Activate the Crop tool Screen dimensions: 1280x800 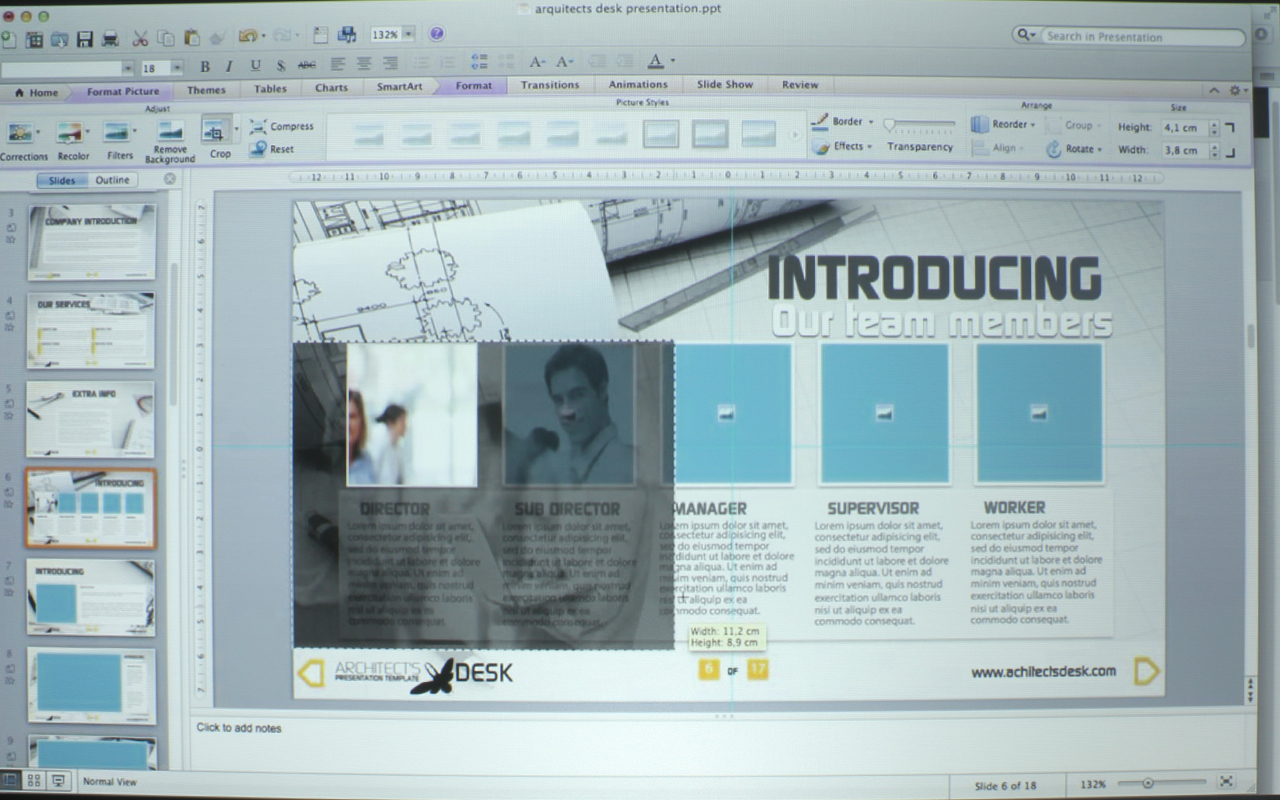(216, 137)
